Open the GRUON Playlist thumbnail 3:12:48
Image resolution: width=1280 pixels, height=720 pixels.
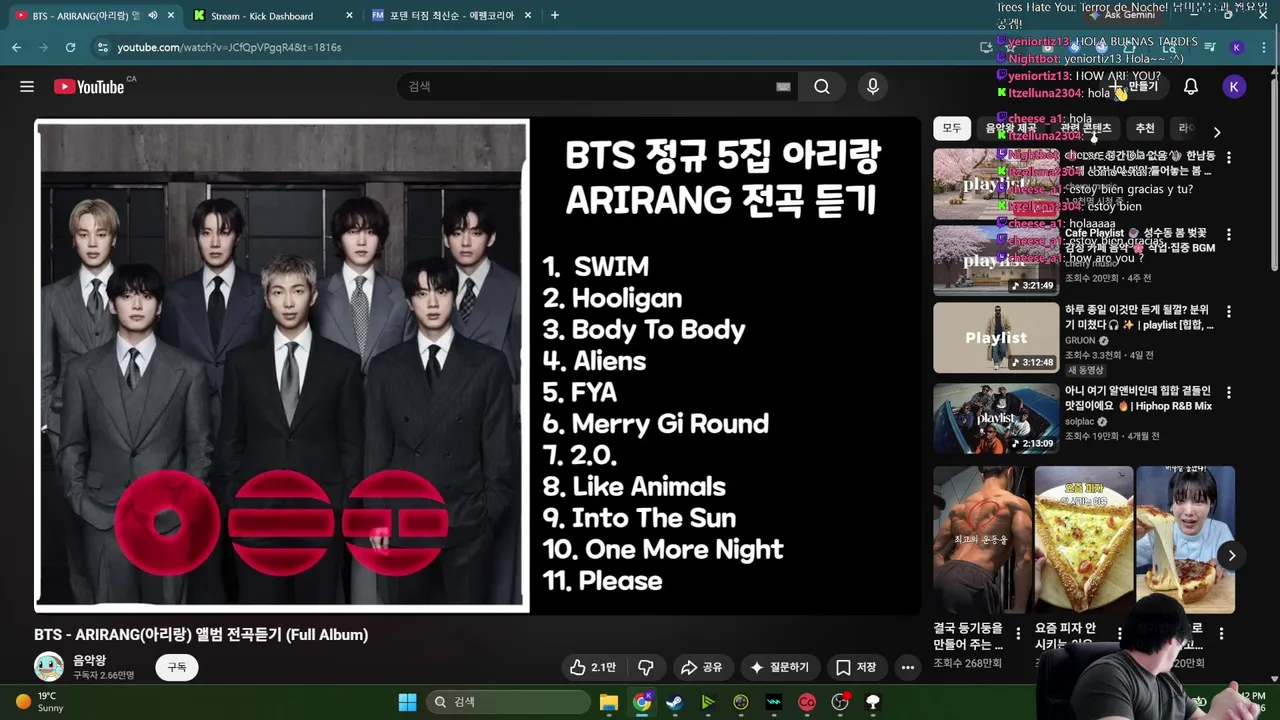[x=996, y=338]
